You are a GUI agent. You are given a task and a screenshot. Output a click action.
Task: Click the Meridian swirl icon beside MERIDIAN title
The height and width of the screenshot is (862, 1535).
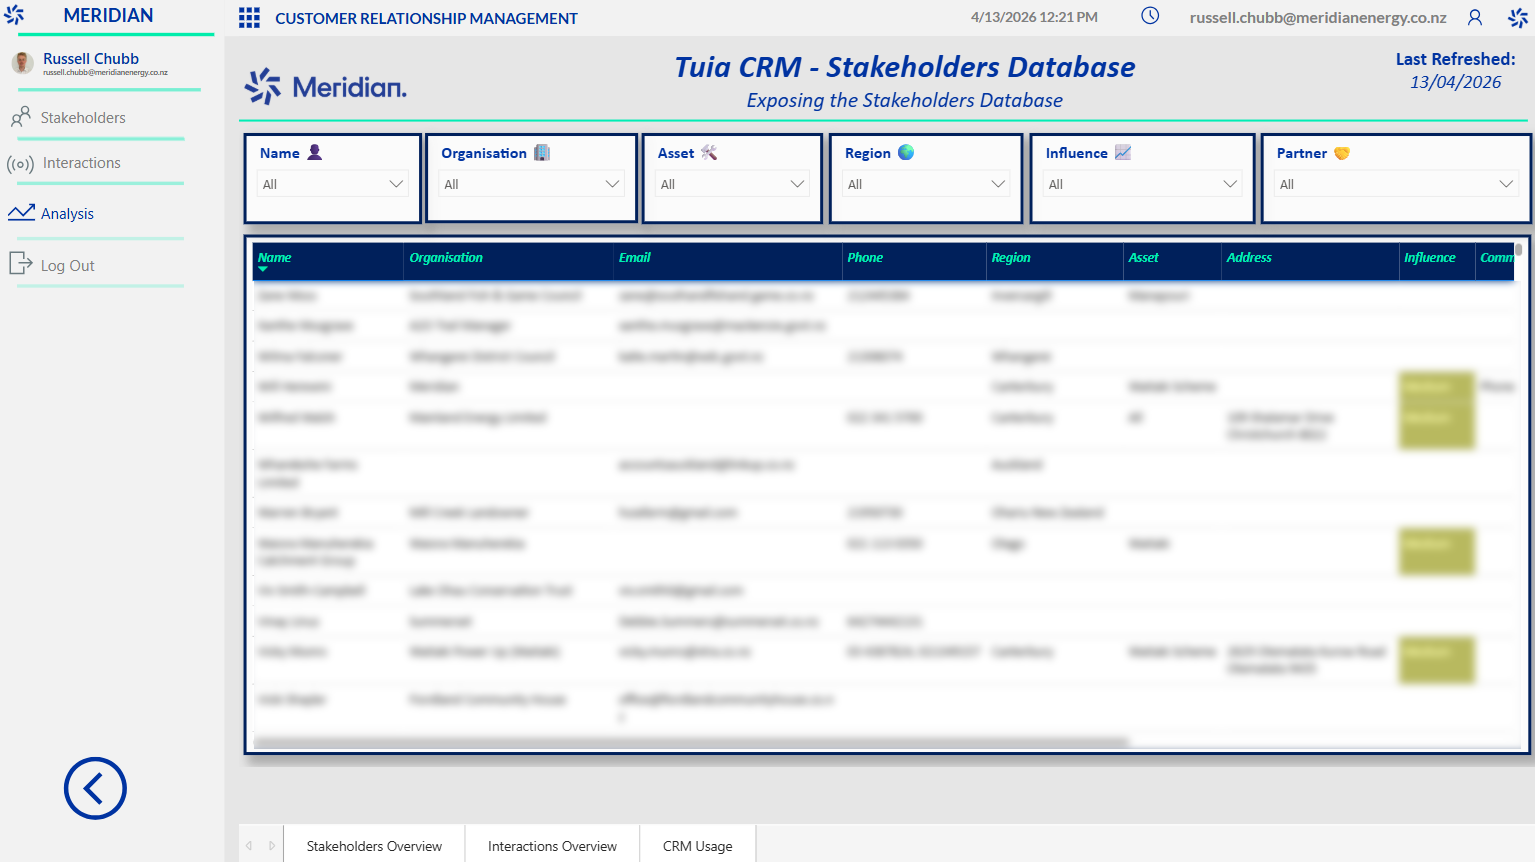point(14,15)
